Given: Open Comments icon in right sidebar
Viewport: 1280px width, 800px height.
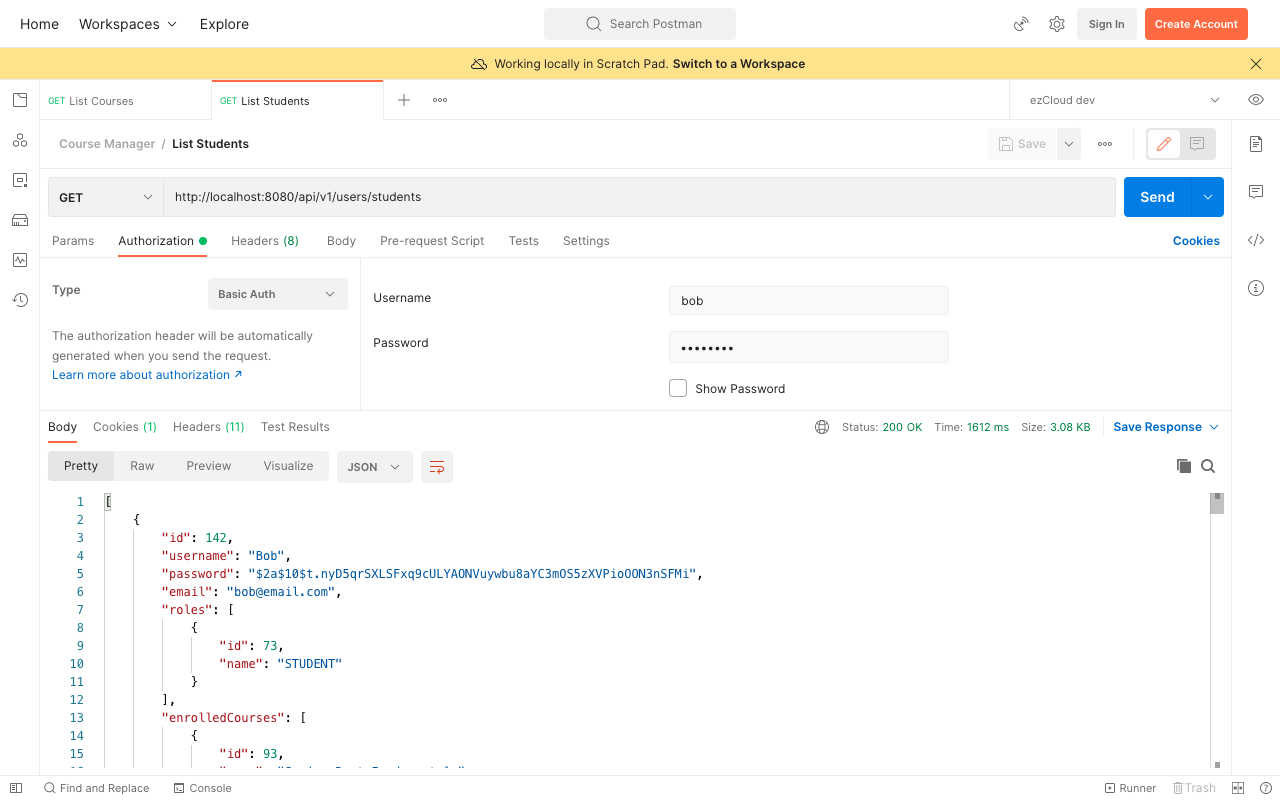Looking at the screenshot, I should [1256, 192].
